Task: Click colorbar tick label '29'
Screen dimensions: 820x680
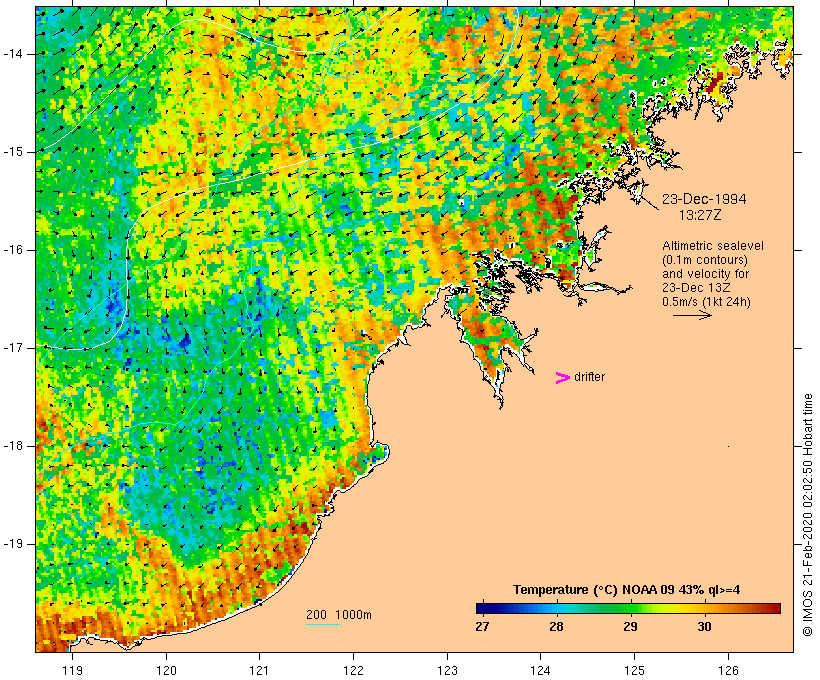Action: click(630, 626)
